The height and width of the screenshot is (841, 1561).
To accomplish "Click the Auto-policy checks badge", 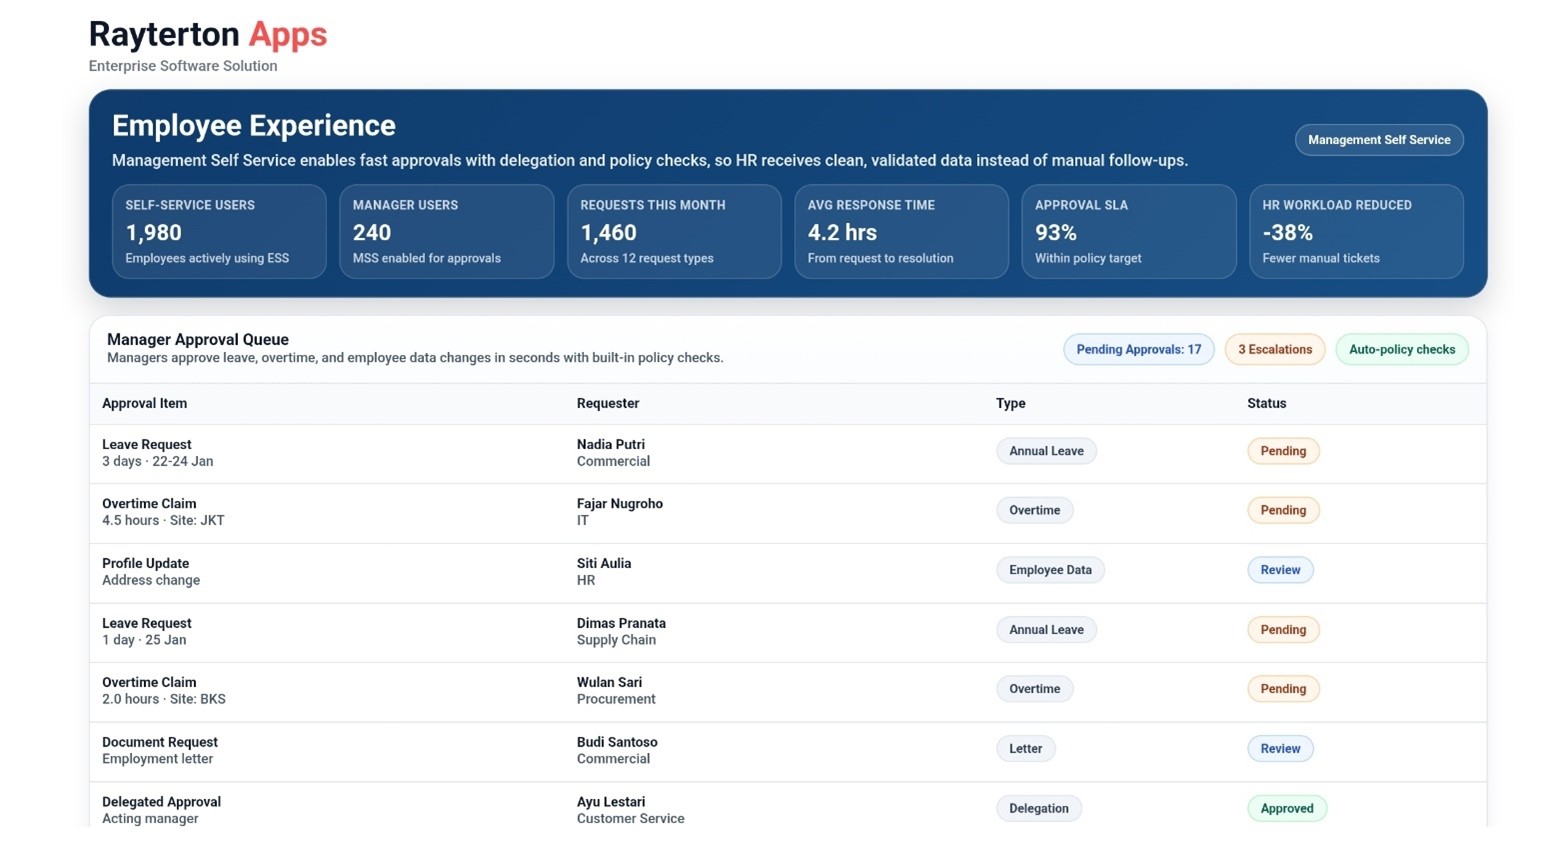I will (x=1401, y=350).
